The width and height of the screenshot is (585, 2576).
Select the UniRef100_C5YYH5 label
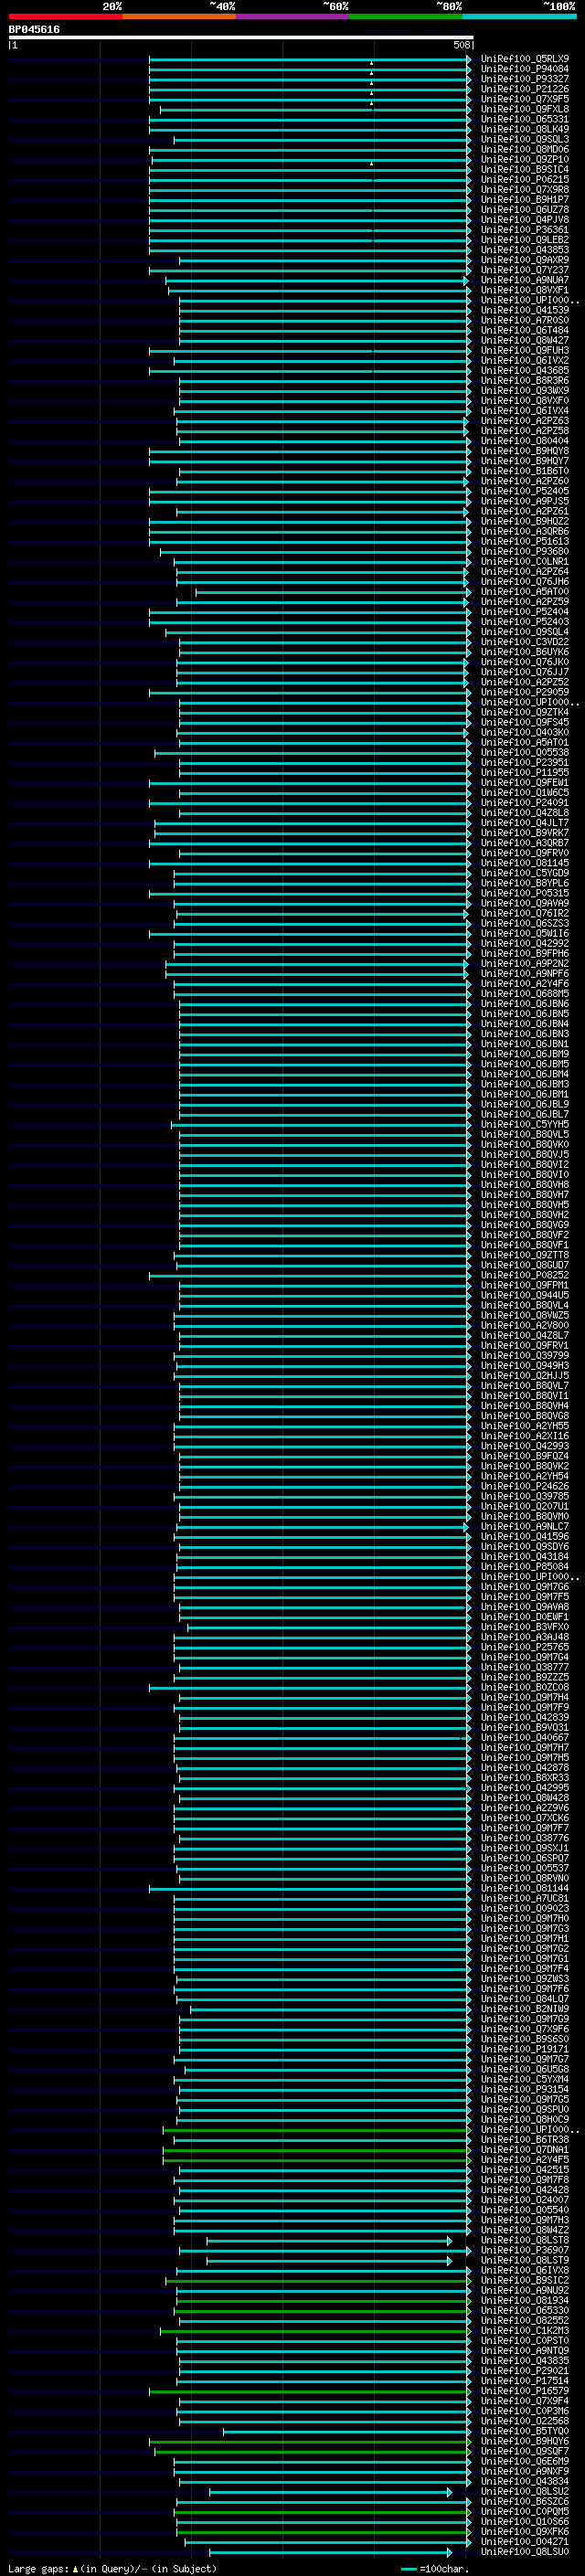coord(525,1124)
